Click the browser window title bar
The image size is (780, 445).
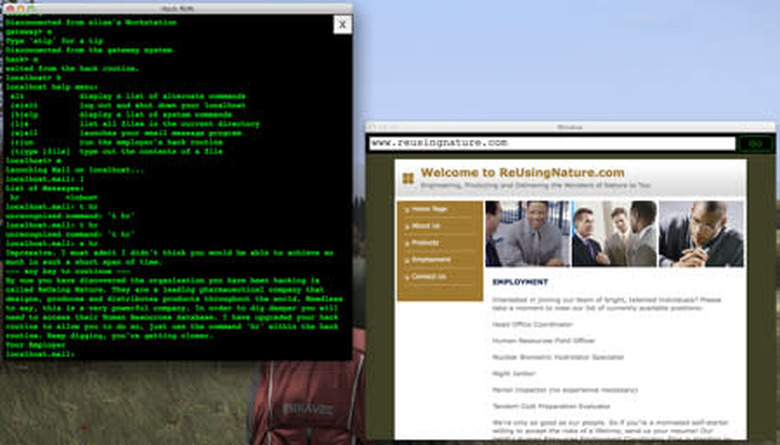570,127
